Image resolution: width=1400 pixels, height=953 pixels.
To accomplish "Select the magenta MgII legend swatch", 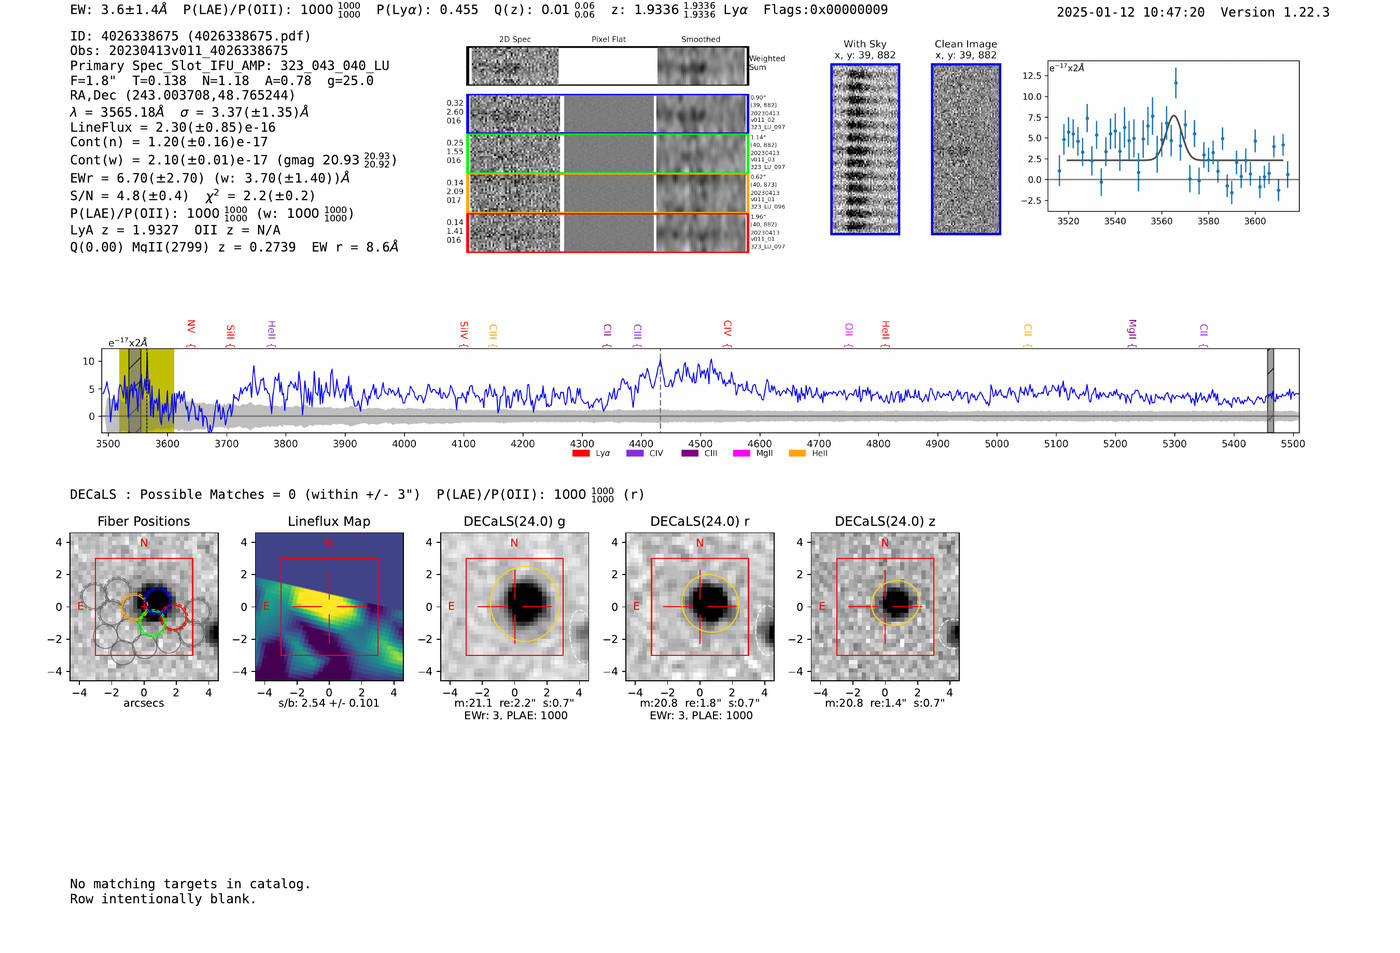I will [742, 453].
